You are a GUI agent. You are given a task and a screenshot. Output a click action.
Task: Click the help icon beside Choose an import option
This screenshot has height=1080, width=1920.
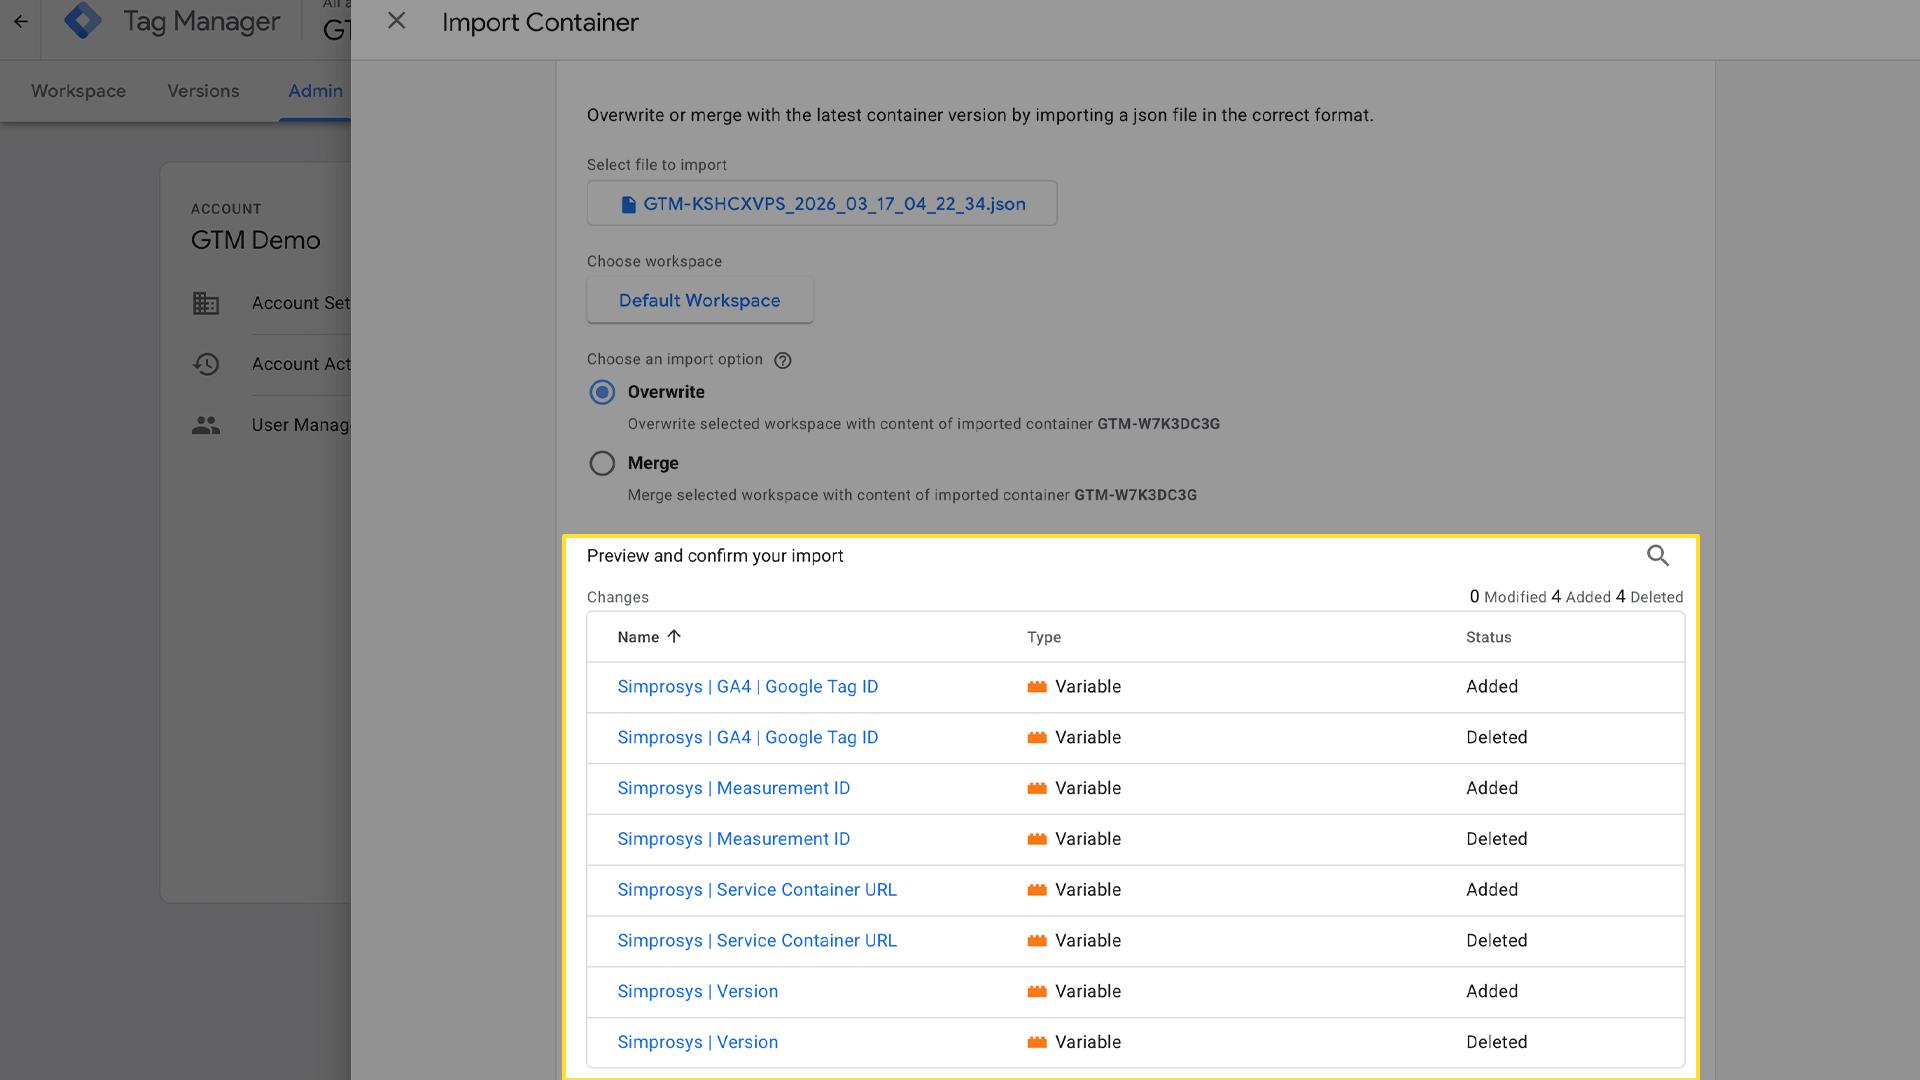[783, 360]
